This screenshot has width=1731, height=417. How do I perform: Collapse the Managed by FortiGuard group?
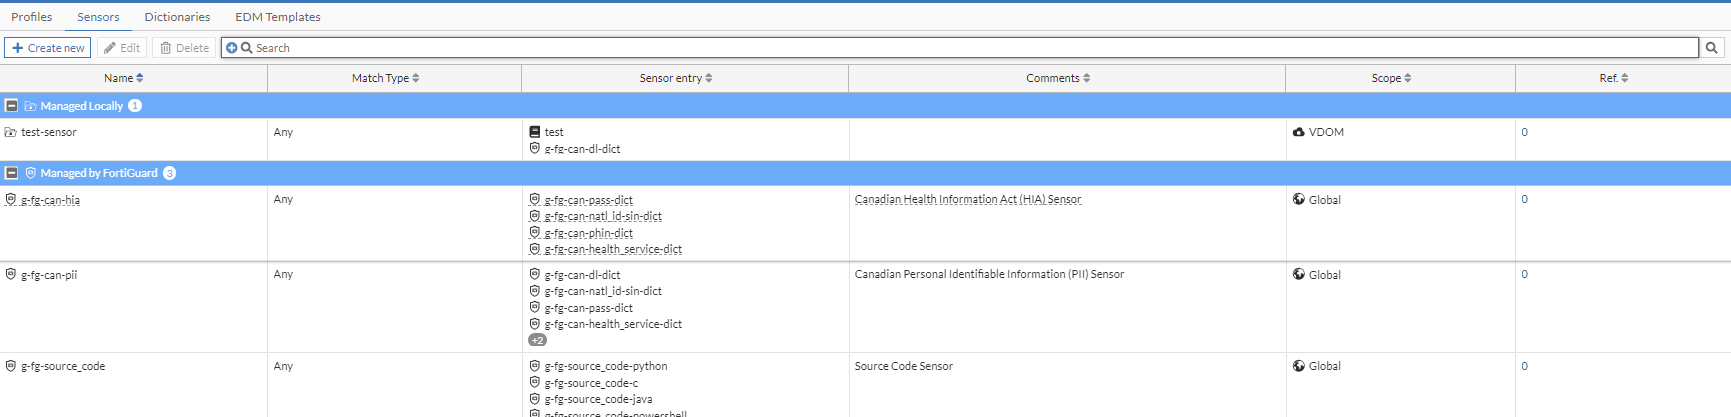pyautogui.click(x=12, y=173)
